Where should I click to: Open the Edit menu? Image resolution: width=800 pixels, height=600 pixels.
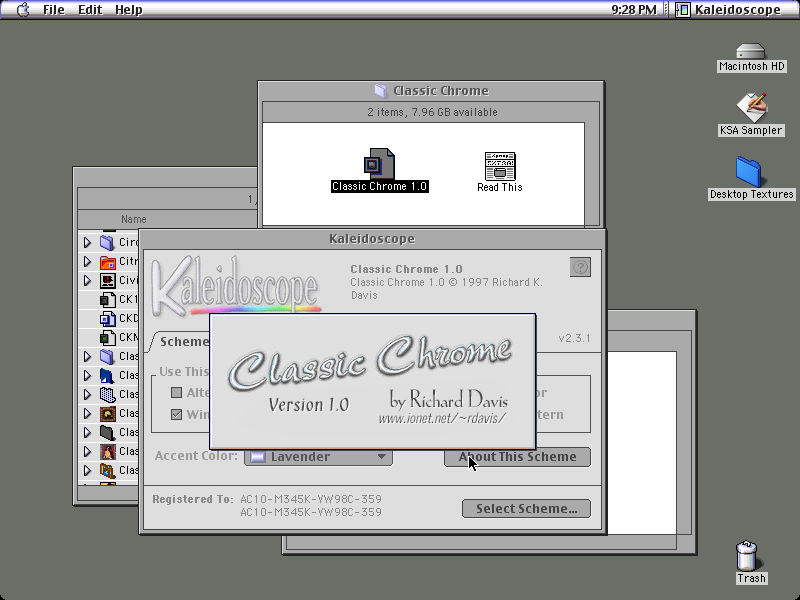point(90,10)
